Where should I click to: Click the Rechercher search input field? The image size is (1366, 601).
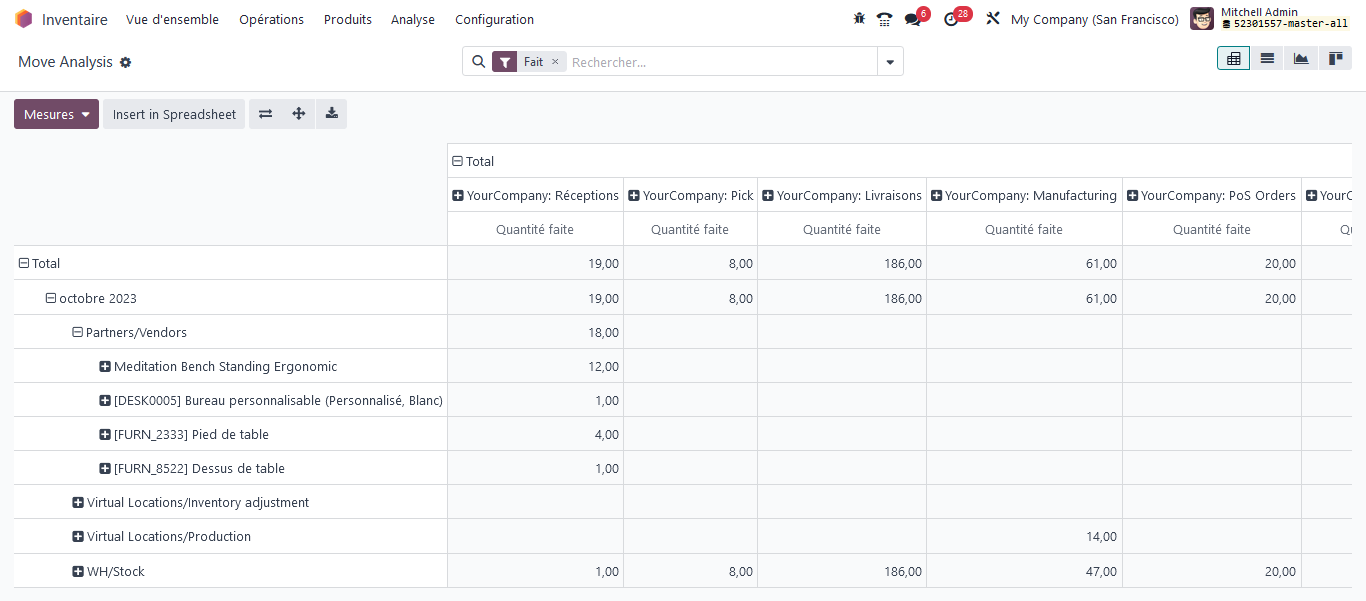pyautogui.click(x=700, y=61)
